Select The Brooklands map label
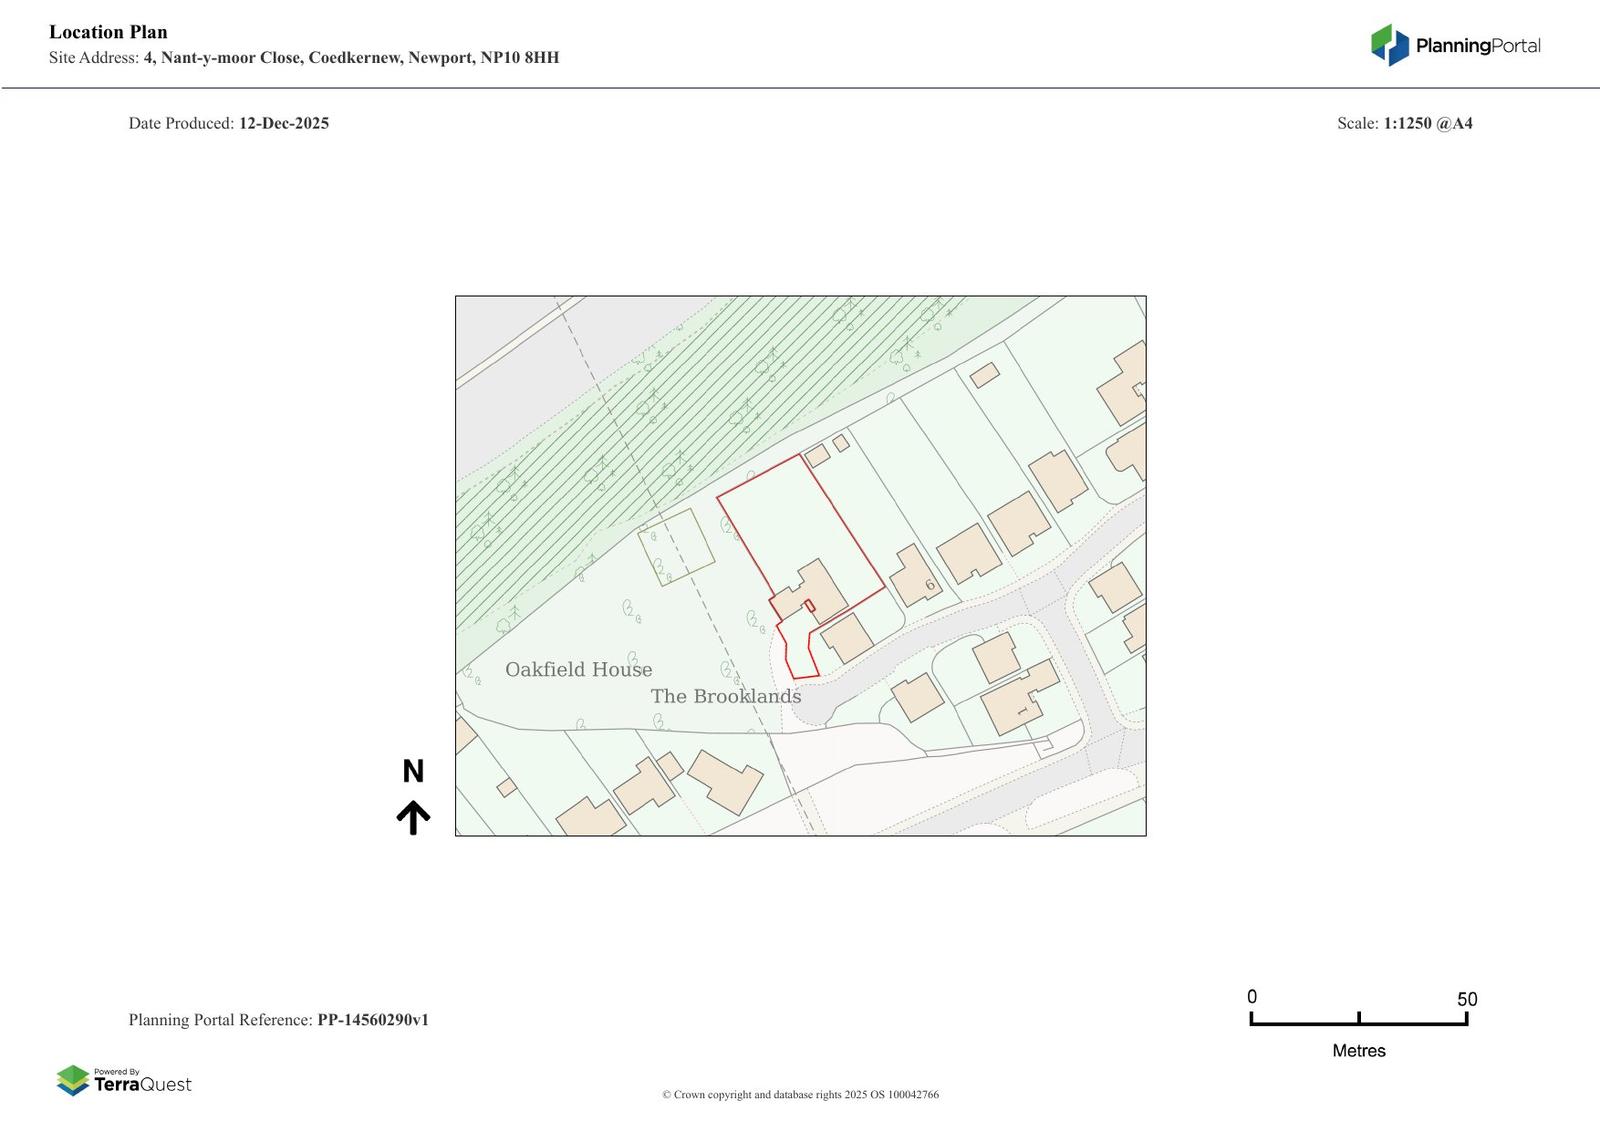Viewport: 1600px width, 1132px height. click(x=726, y=696)
